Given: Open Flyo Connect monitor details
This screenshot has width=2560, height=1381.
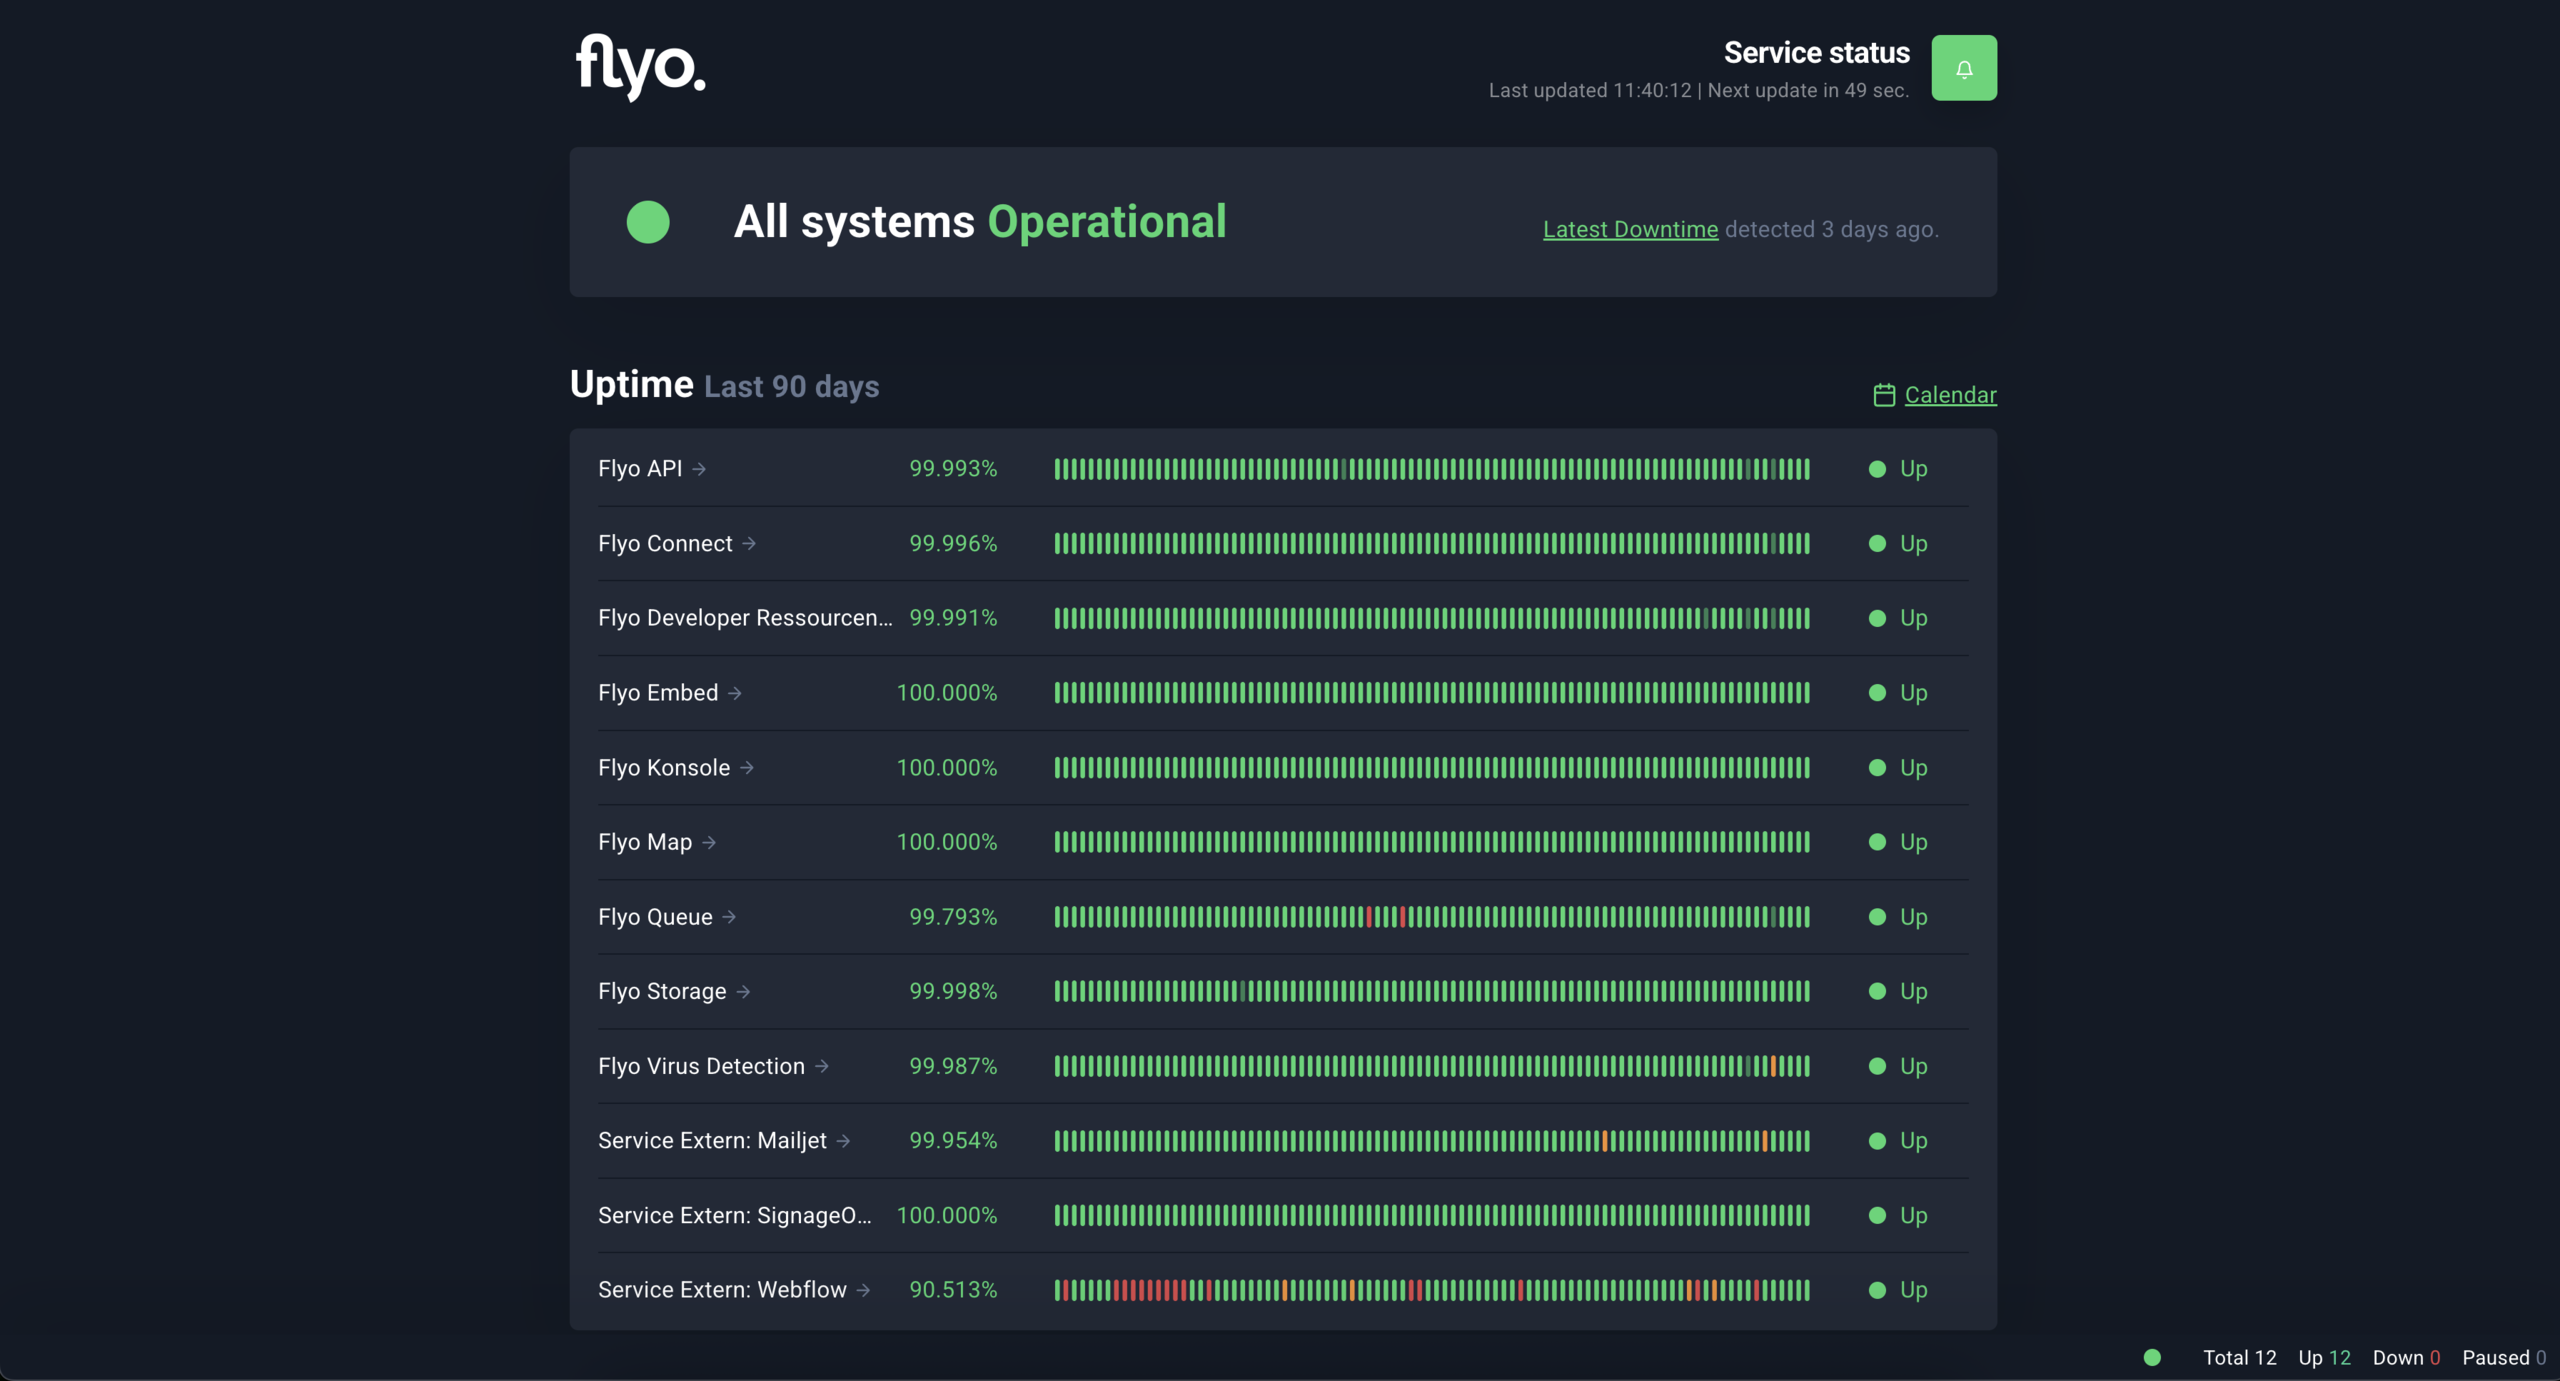Looking at the screenshot, I should pyautogui.click(x=665, y=543).
